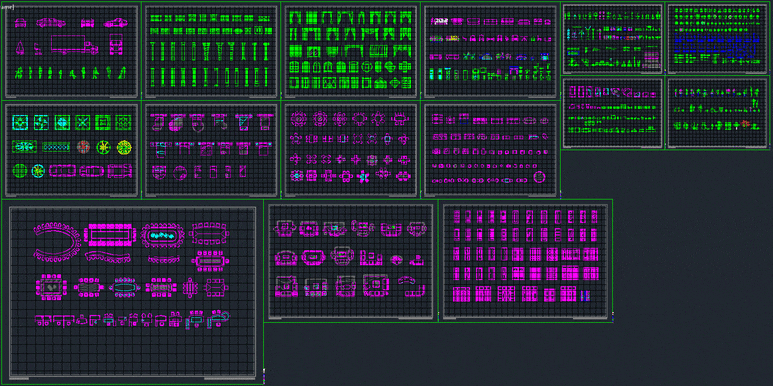Select the magenta tree elevation symbol
773x386 pixels.
click(x=20, y=48)
